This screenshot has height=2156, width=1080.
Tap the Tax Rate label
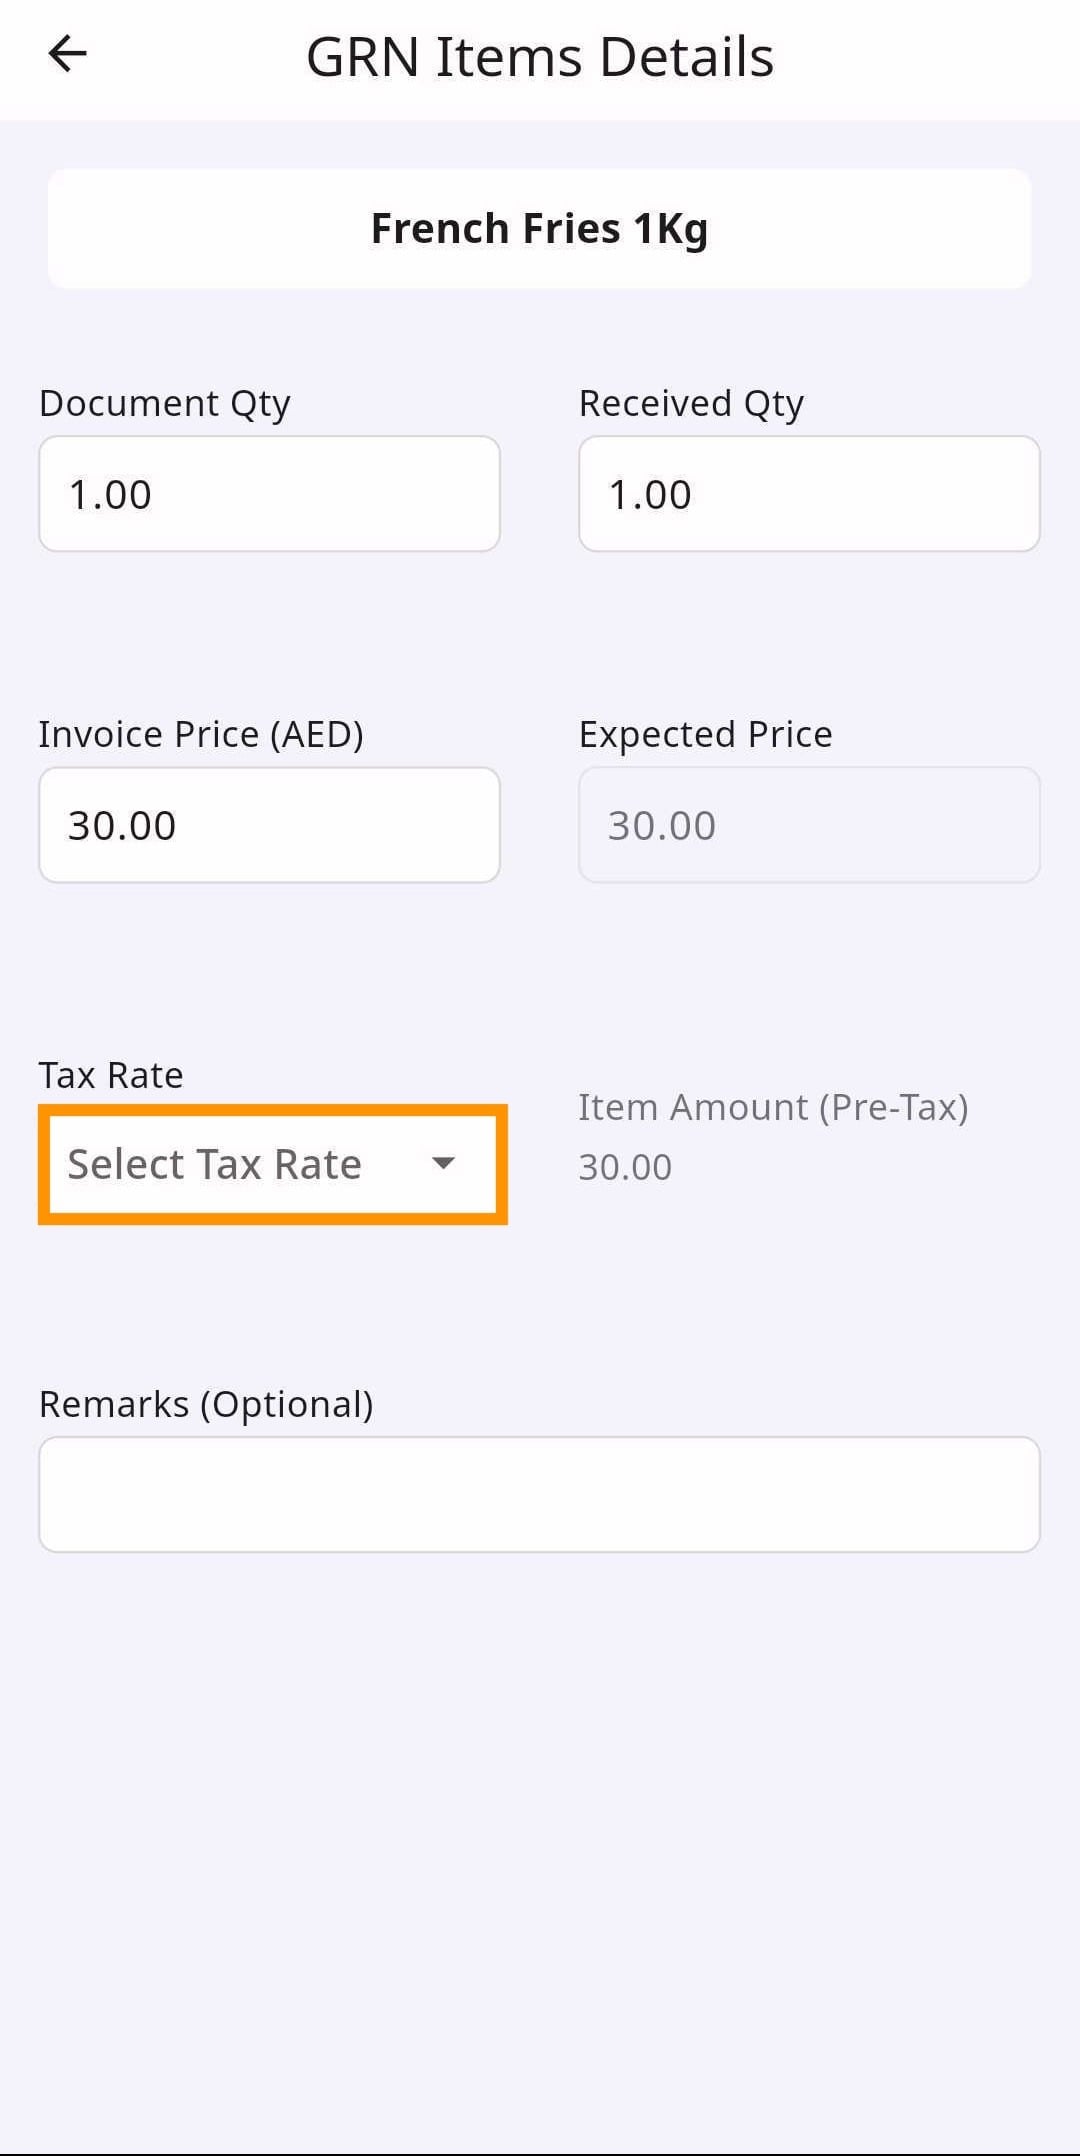click(110, 1075)
